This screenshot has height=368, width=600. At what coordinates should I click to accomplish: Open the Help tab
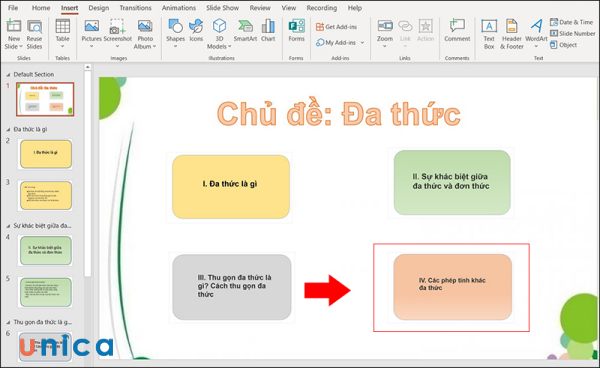tap(355, 8)
